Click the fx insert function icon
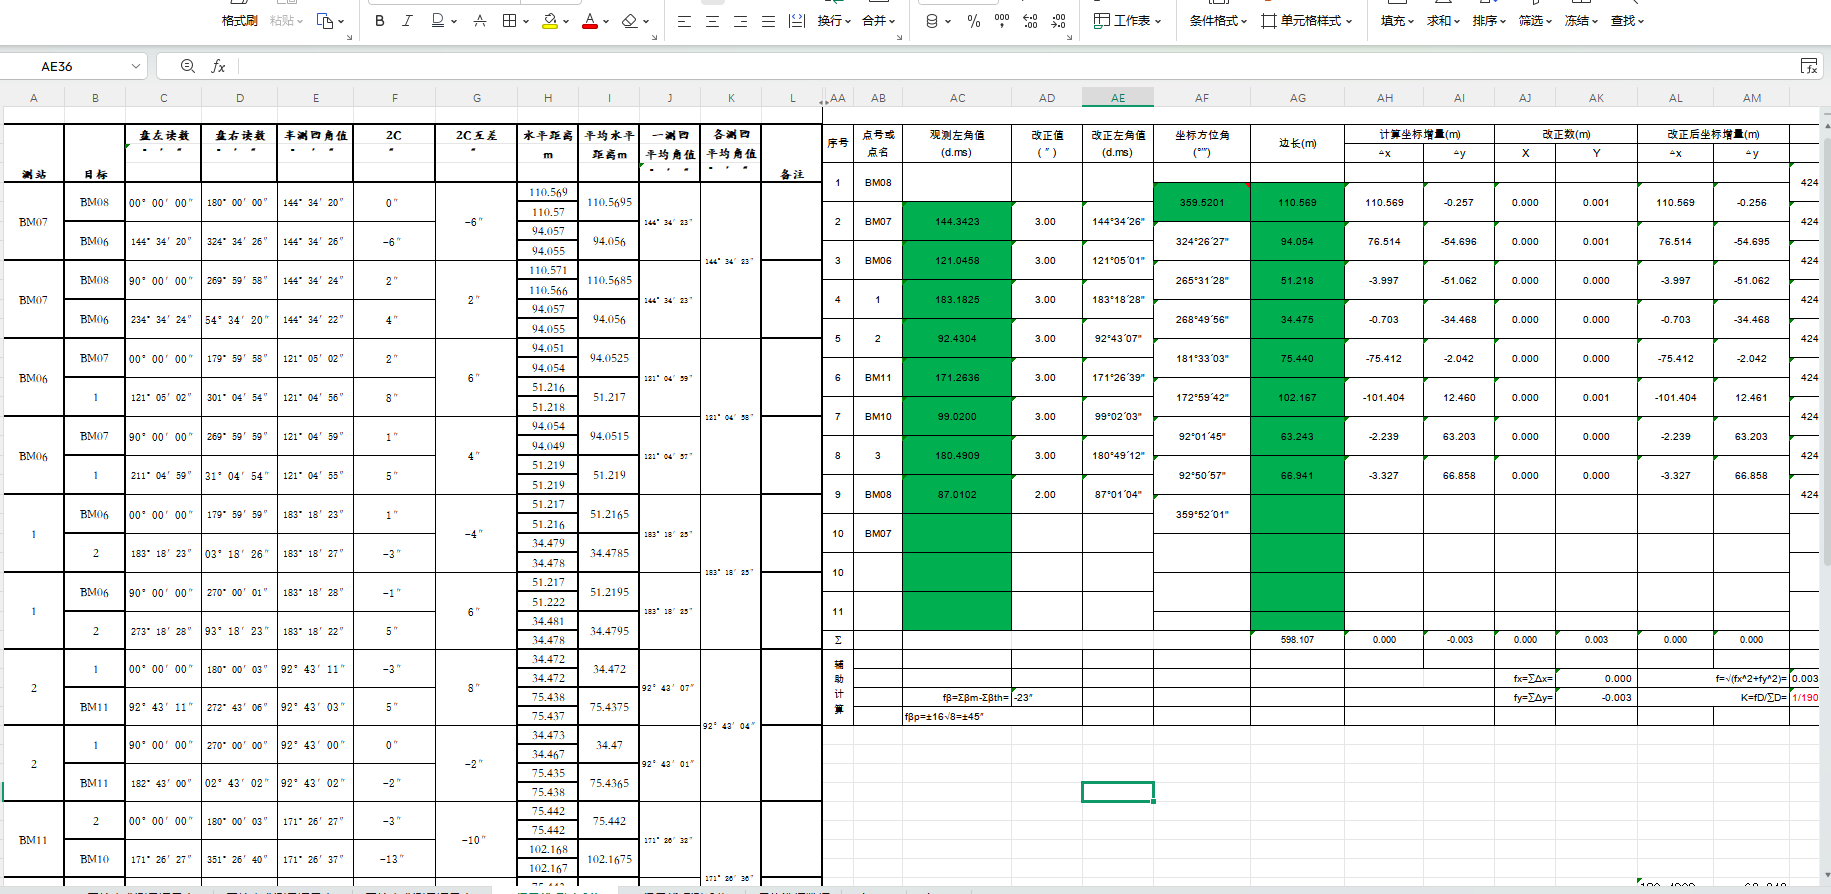This screenshot has width=1831, height=894. pos(218,66)
